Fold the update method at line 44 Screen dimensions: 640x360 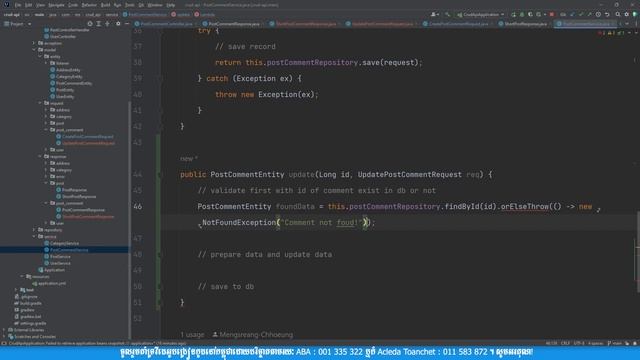point(160,175)
